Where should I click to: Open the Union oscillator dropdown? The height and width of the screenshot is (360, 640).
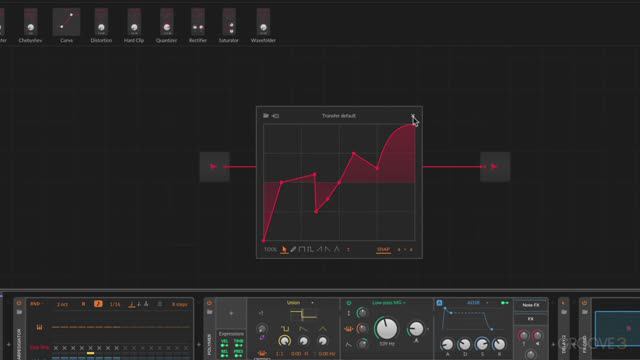point(301,303)
